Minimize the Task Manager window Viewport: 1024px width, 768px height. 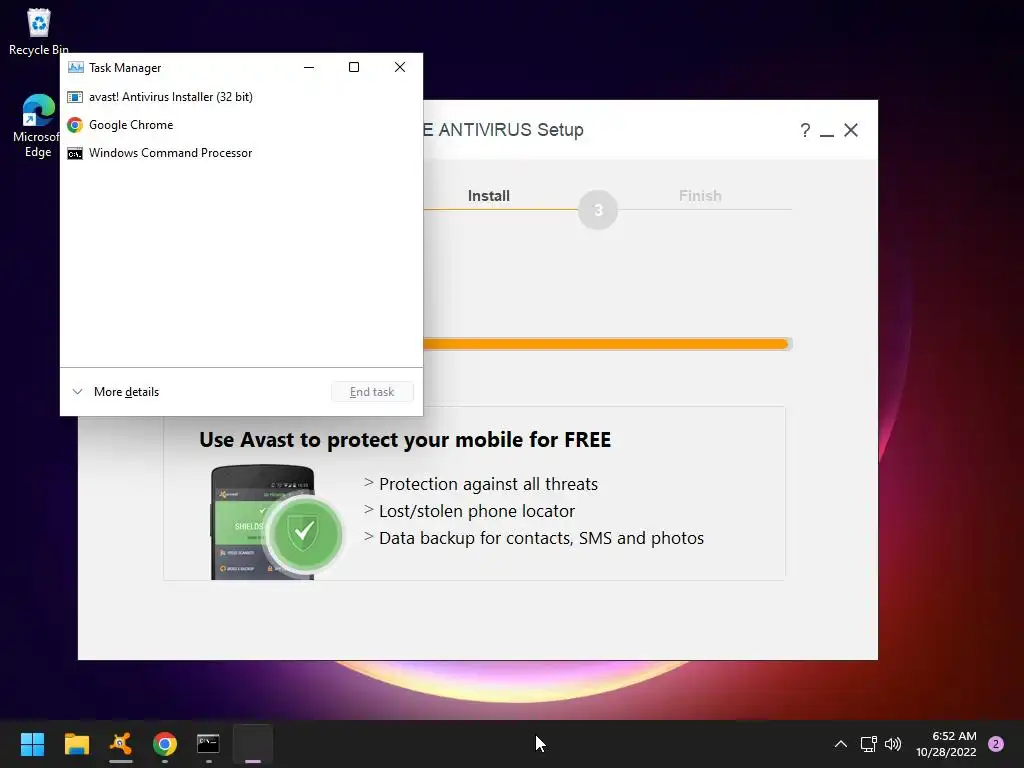point(309,67)
